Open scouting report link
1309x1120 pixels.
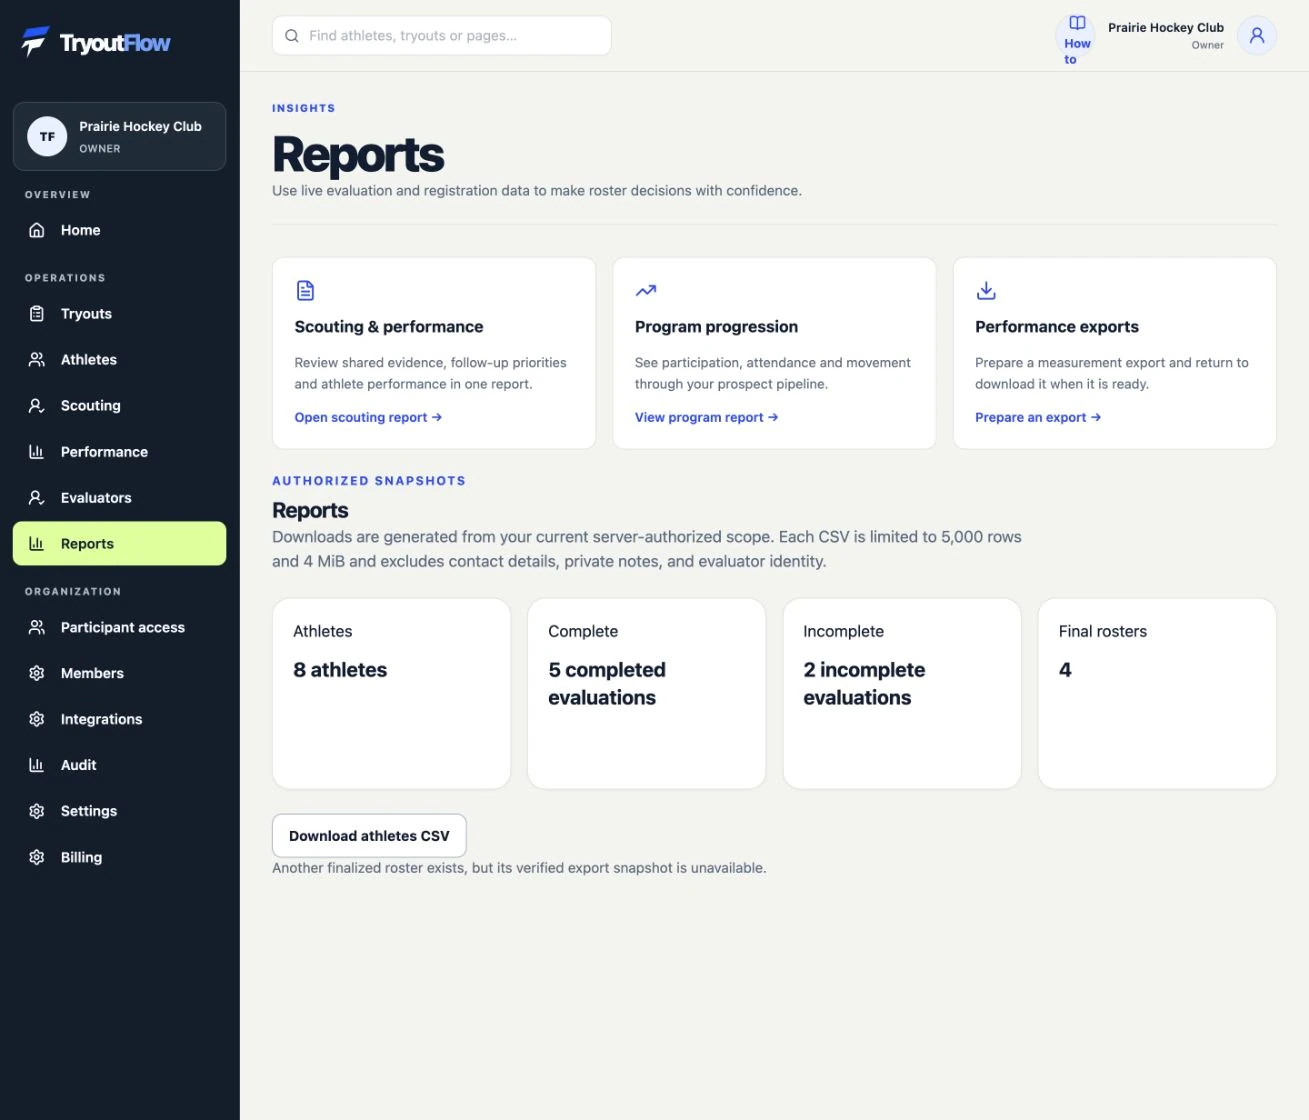(x=368, y=418)
